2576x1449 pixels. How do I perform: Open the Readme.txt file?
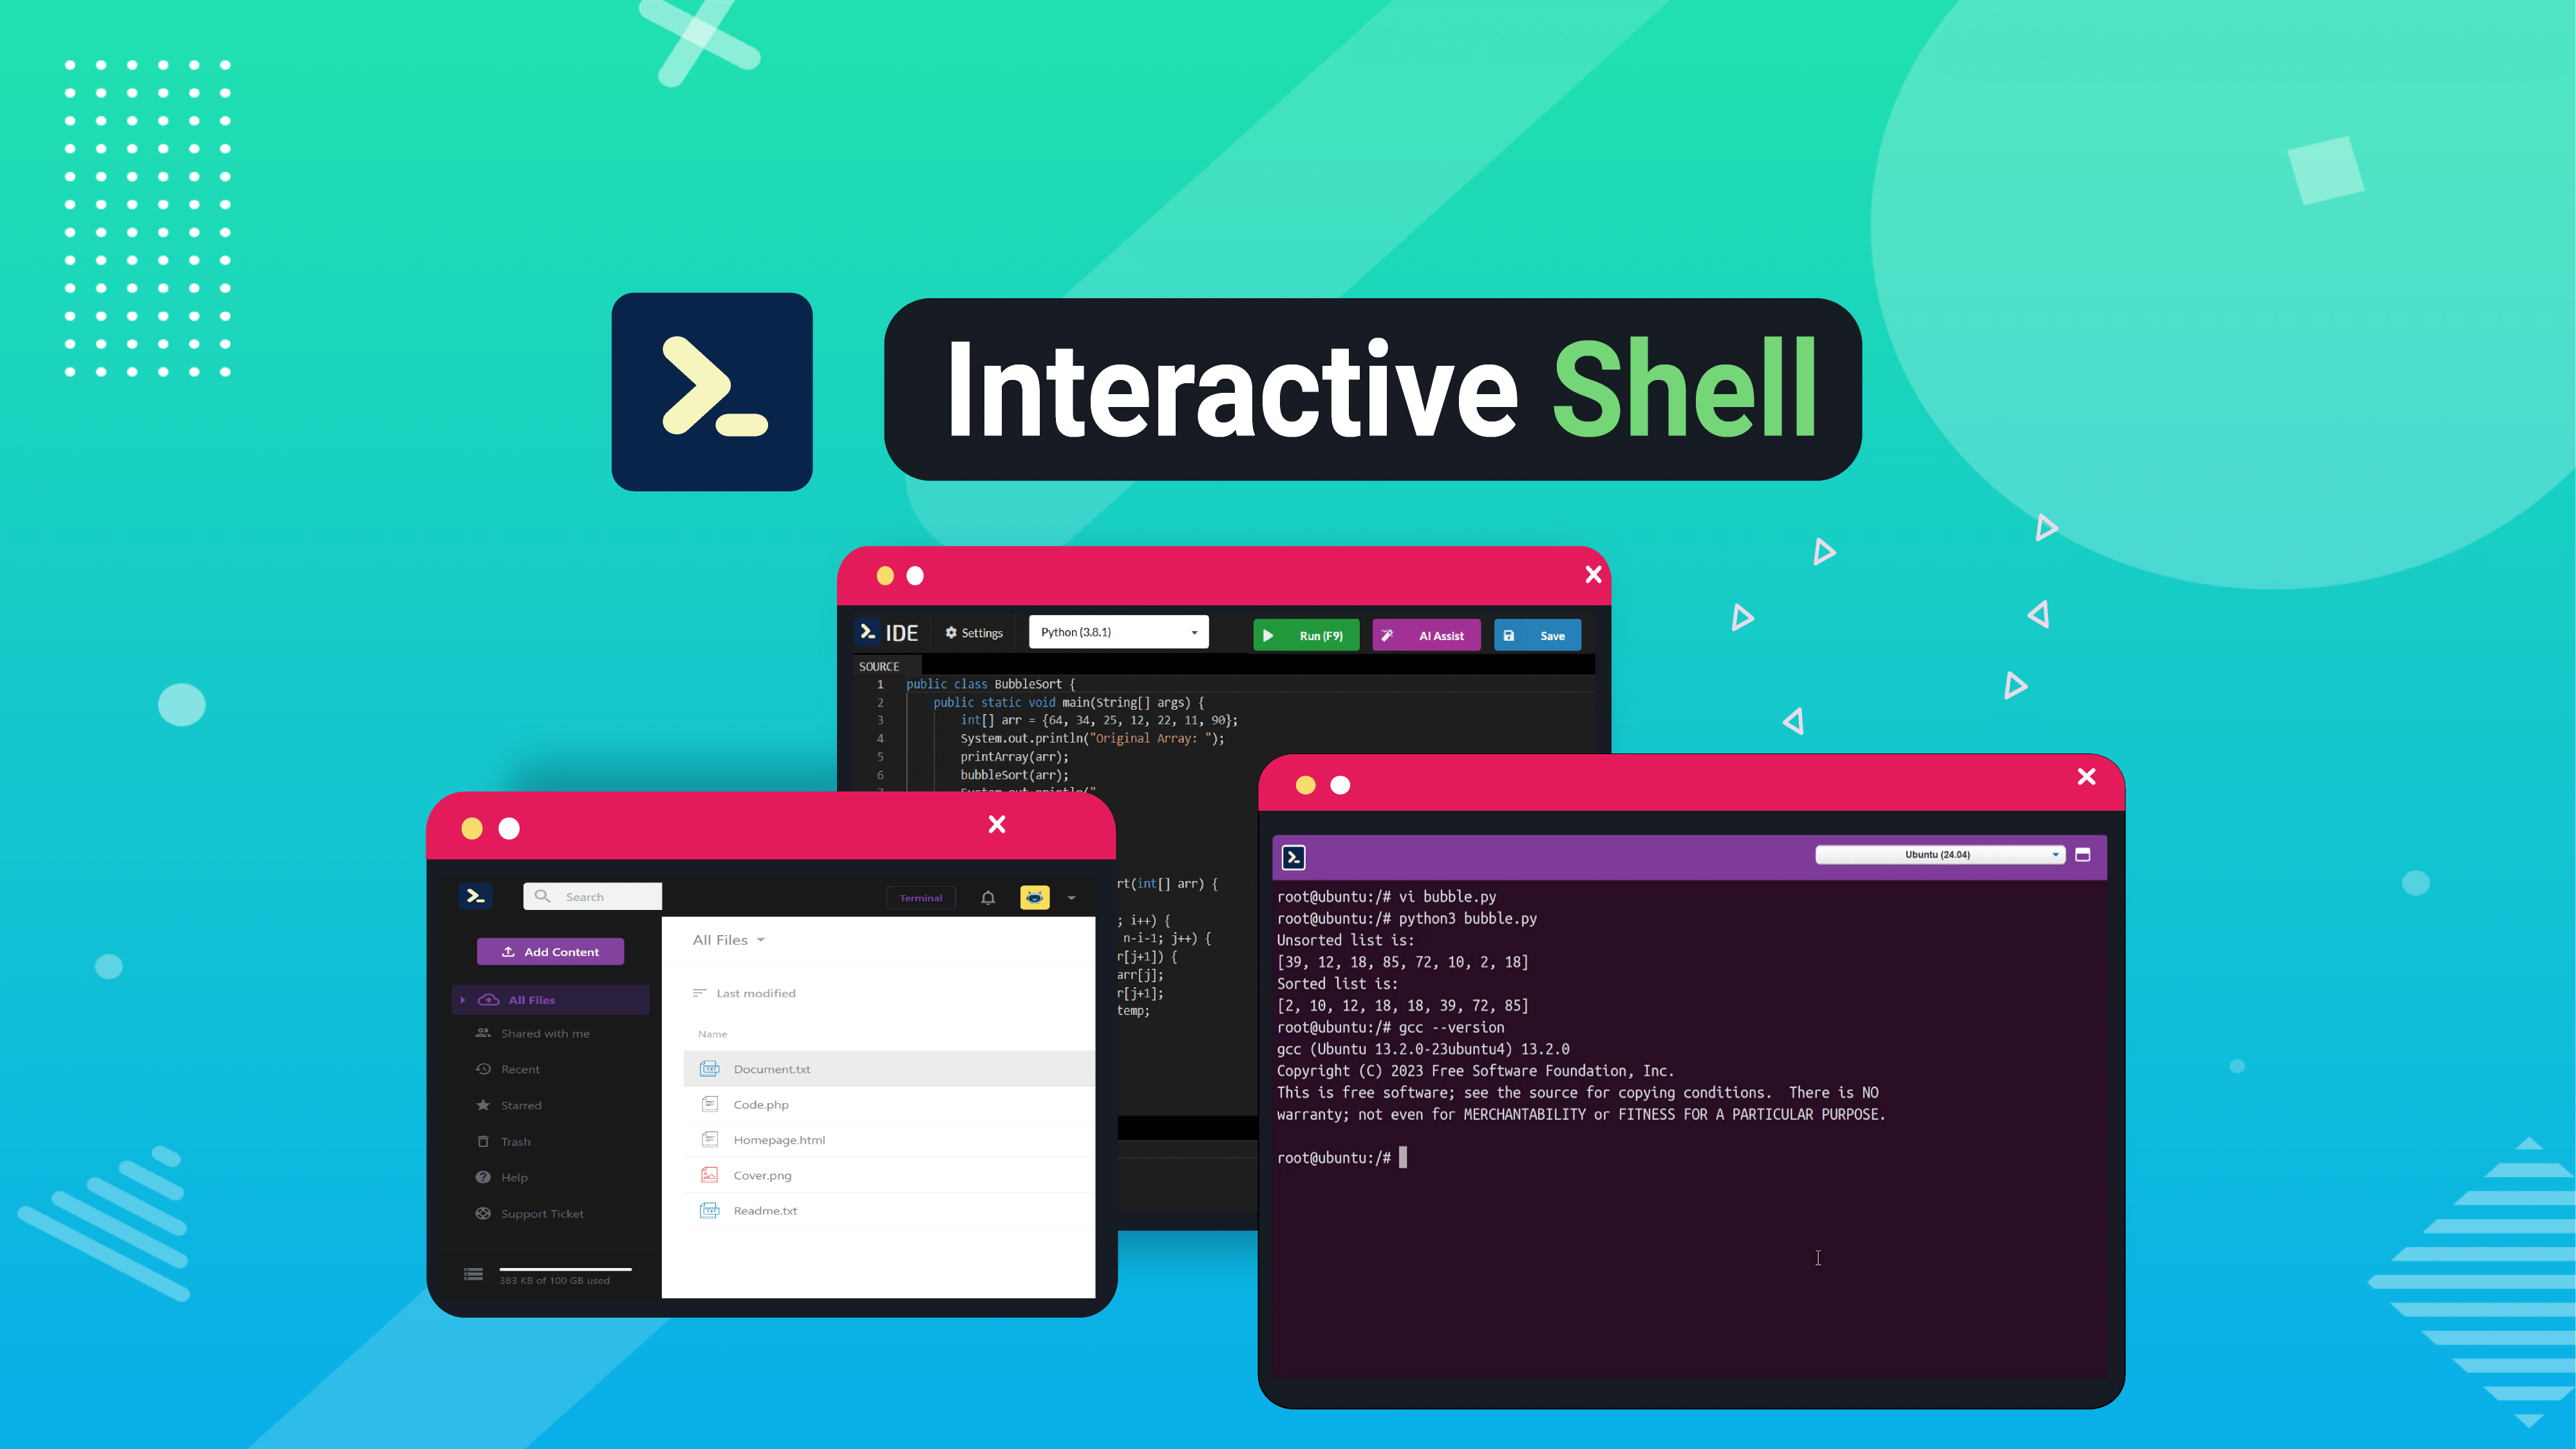coord(764,1210)
